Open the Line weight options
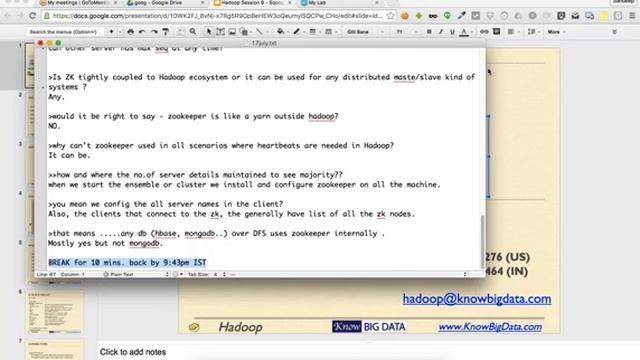 click(x=313, y=32)
